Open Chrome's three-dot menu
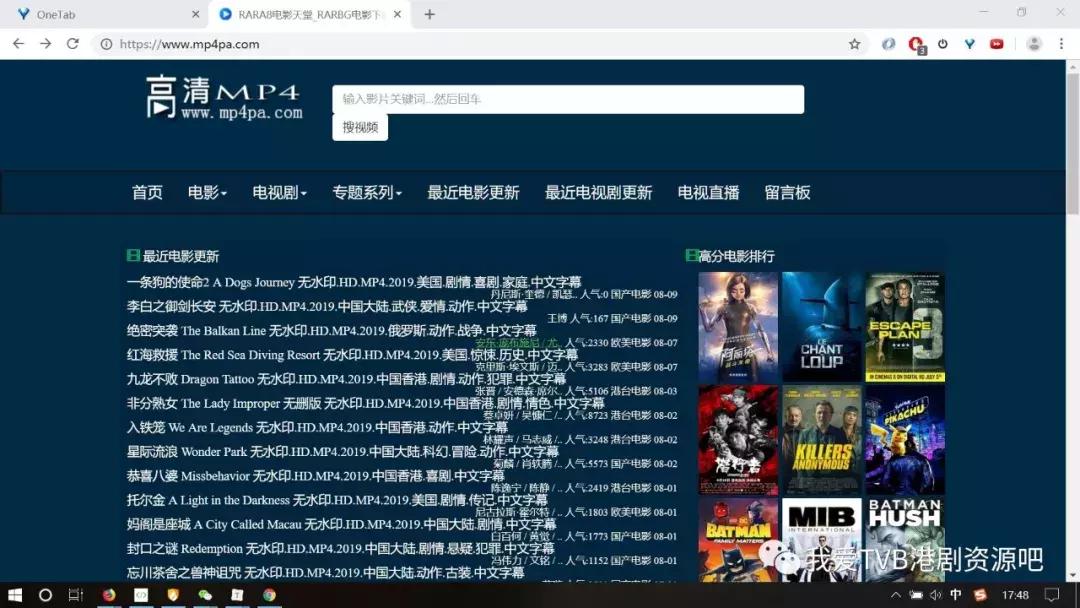Viewport: 1080px width, 608px height. (x=1062, y=44)
